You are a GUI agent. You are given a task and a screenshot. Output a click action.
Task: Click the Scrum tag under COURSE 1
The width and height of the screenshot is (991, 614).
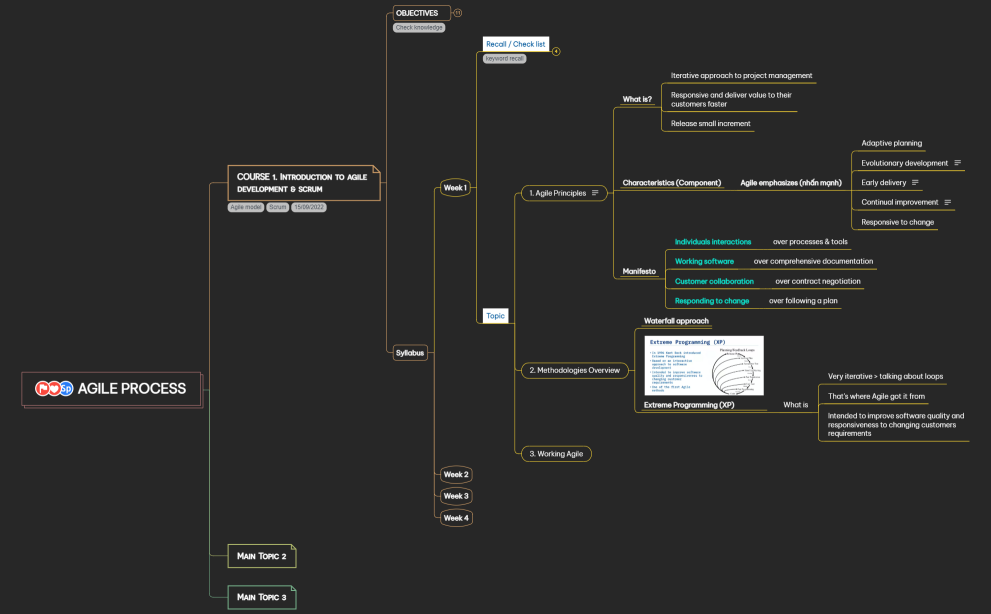(278, 207)
